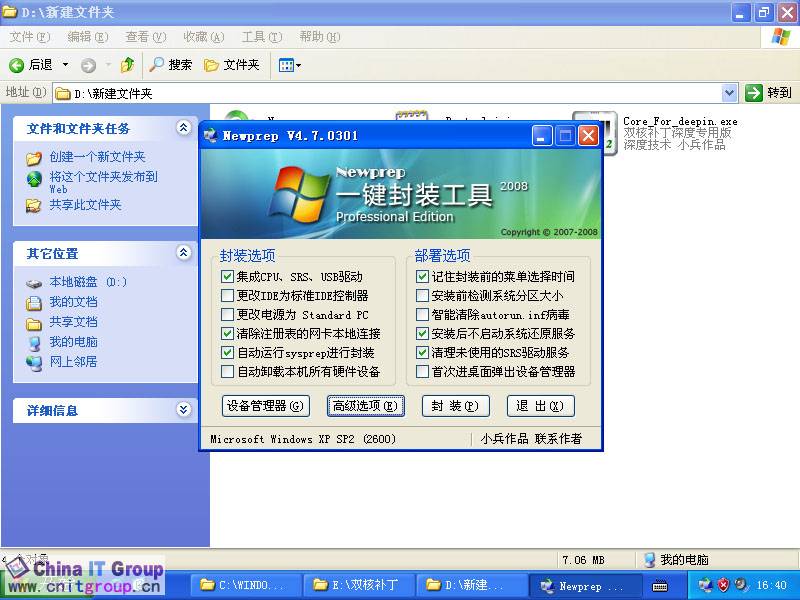Click the shared documents folder icon
Viewport: 800px width, 600px height.
tap(34, 323)
